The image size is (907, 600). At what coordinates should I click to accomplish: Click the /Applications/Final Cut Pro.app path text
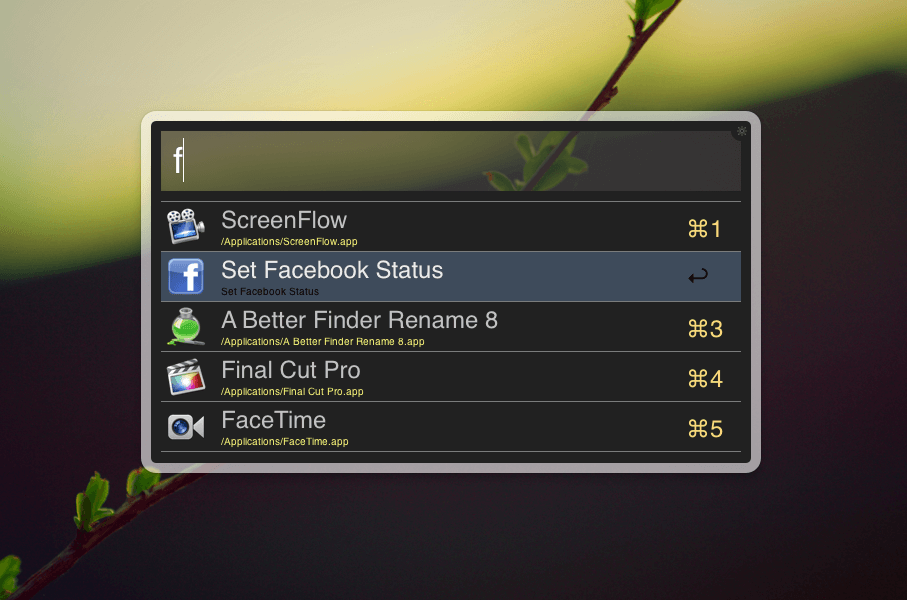pyautogui.click(x=292, y=392)
